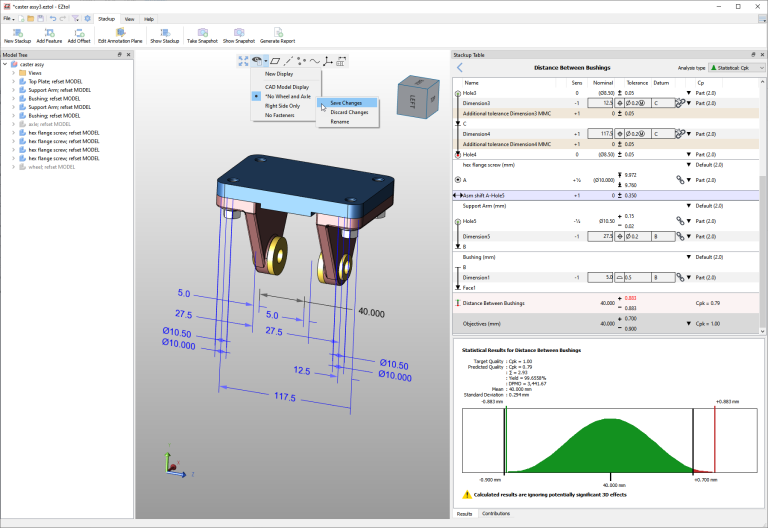Collapse the caster assy root node

click(5, 64)
